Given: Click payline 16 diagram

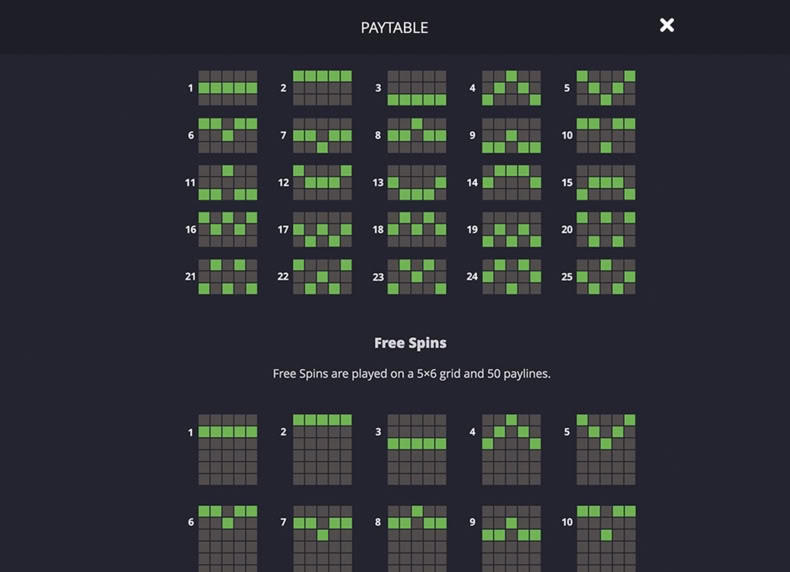Looking at the screenshot, I should (228, 229).
